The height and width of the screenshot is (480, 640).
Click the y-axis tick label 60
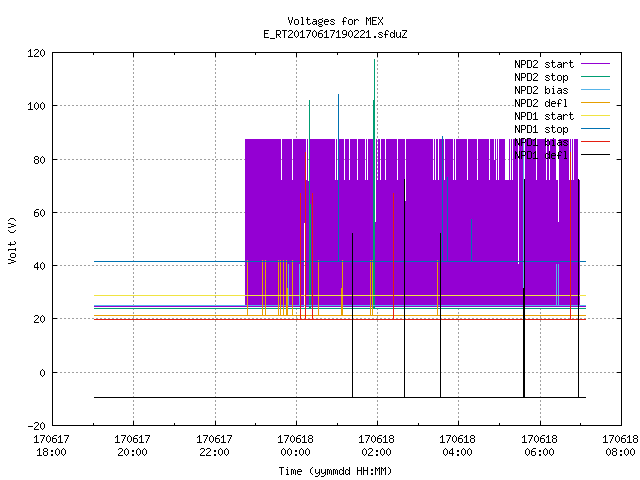tap(39, 213)
